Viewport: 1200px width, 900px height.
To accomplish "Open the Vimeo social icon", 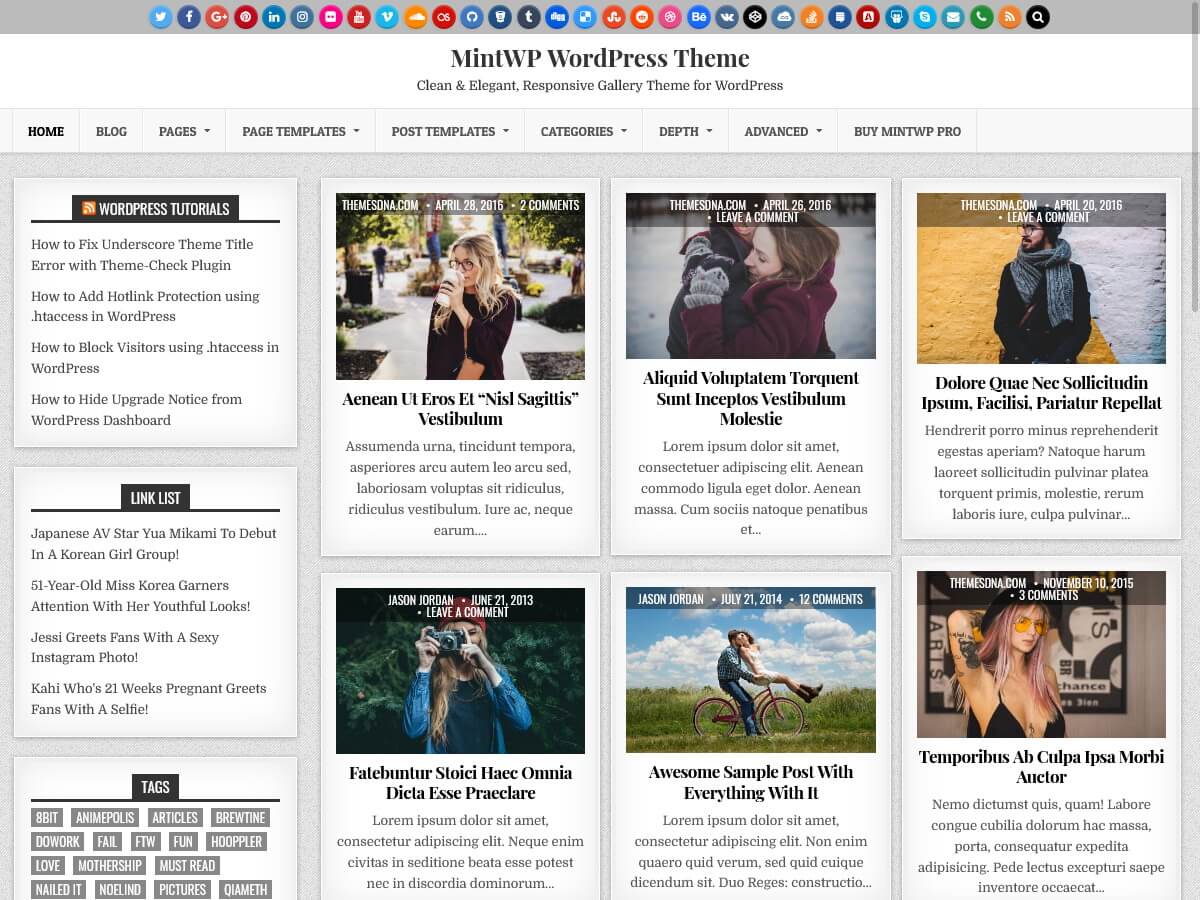I will coord(387,17).
